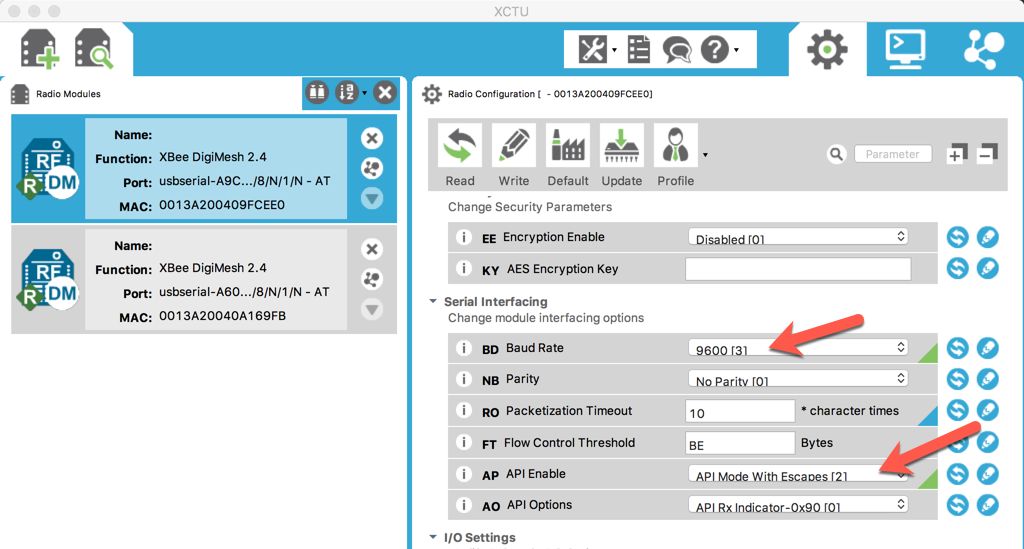The width and height of the screenshot is (1024, 549).
Task: Collapse all configuration sections
Action: coord(988,154)
